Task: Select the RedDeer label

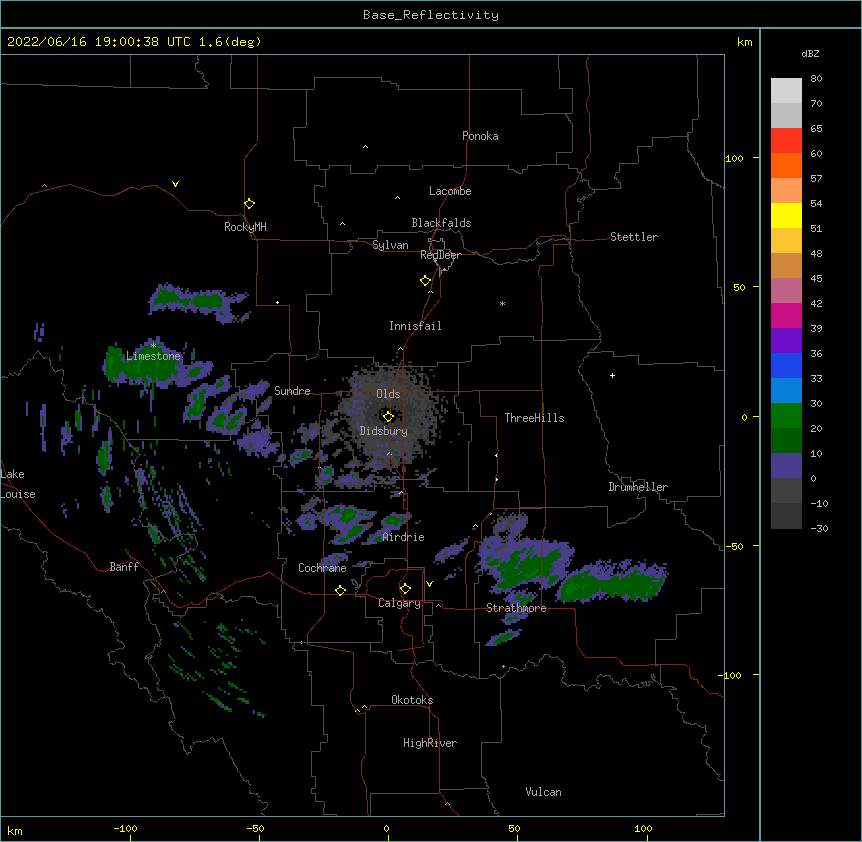Action: click(440, 255)
